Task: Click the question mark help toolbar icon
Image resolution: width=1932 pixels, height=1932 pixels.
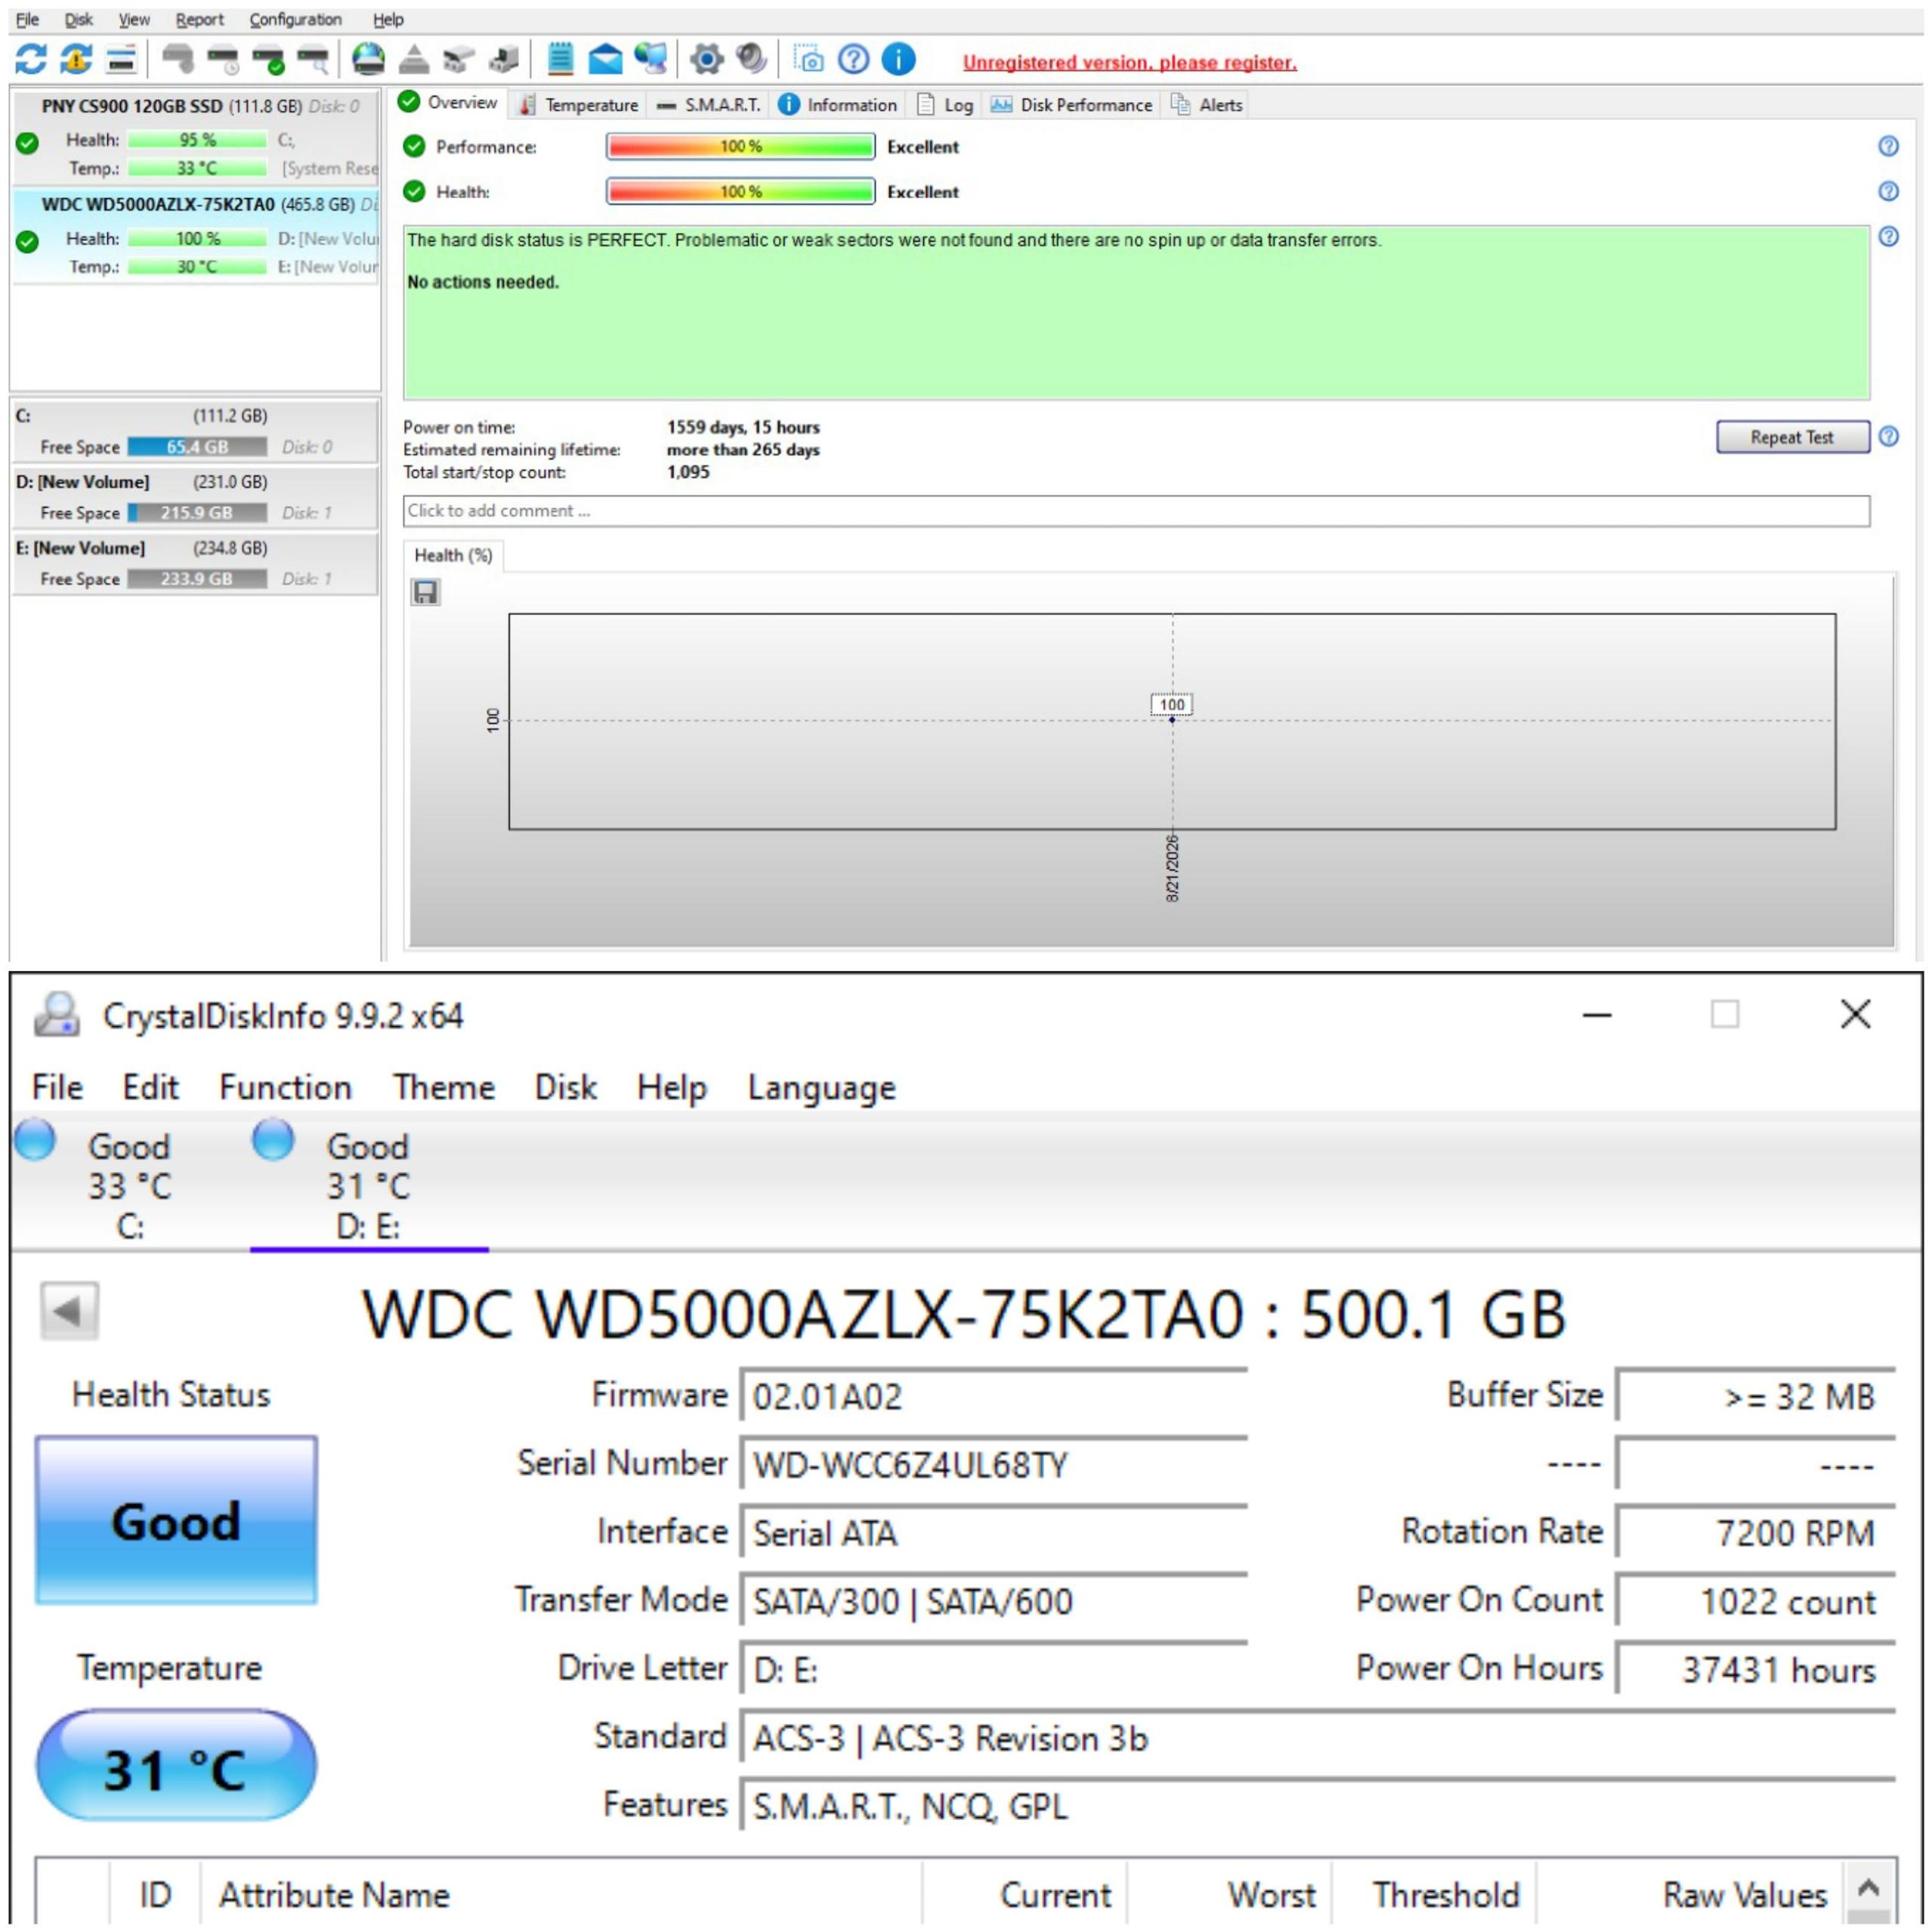Action: tap(853, 60)
